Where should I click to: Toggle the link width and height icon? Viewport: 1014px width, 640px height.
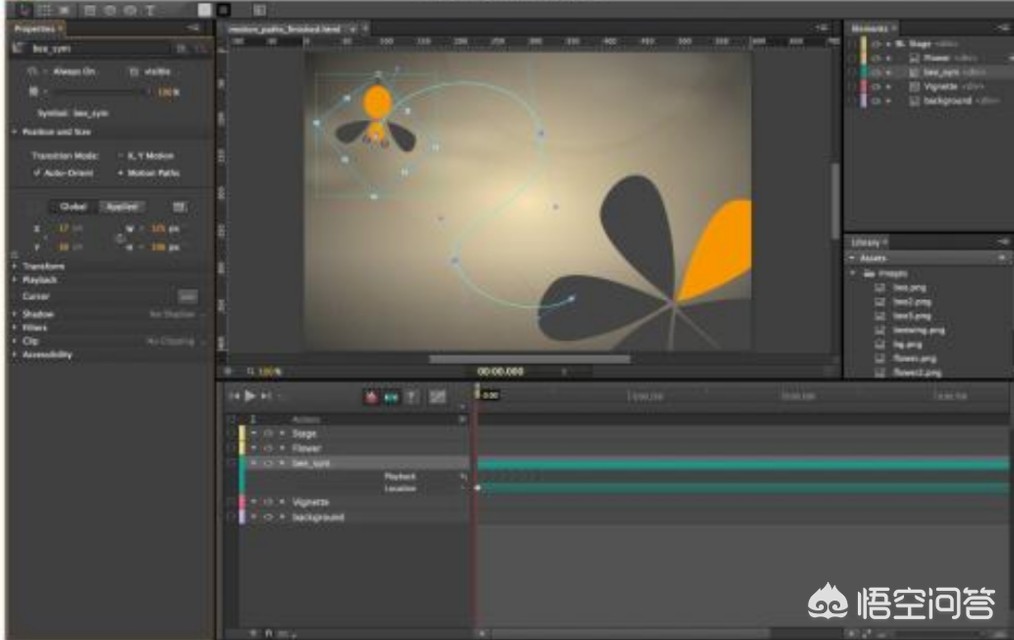click(120, 239)
